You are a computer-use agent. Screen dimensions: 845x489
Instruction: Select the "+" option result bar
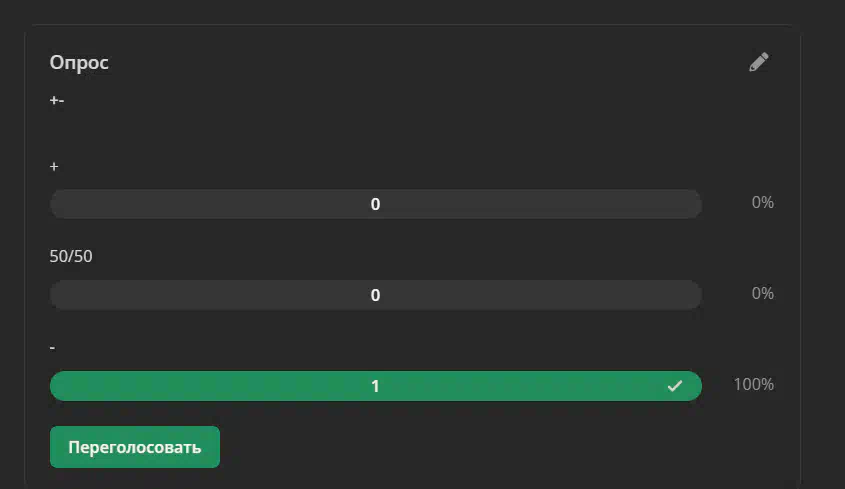click(x=376, y=204)
